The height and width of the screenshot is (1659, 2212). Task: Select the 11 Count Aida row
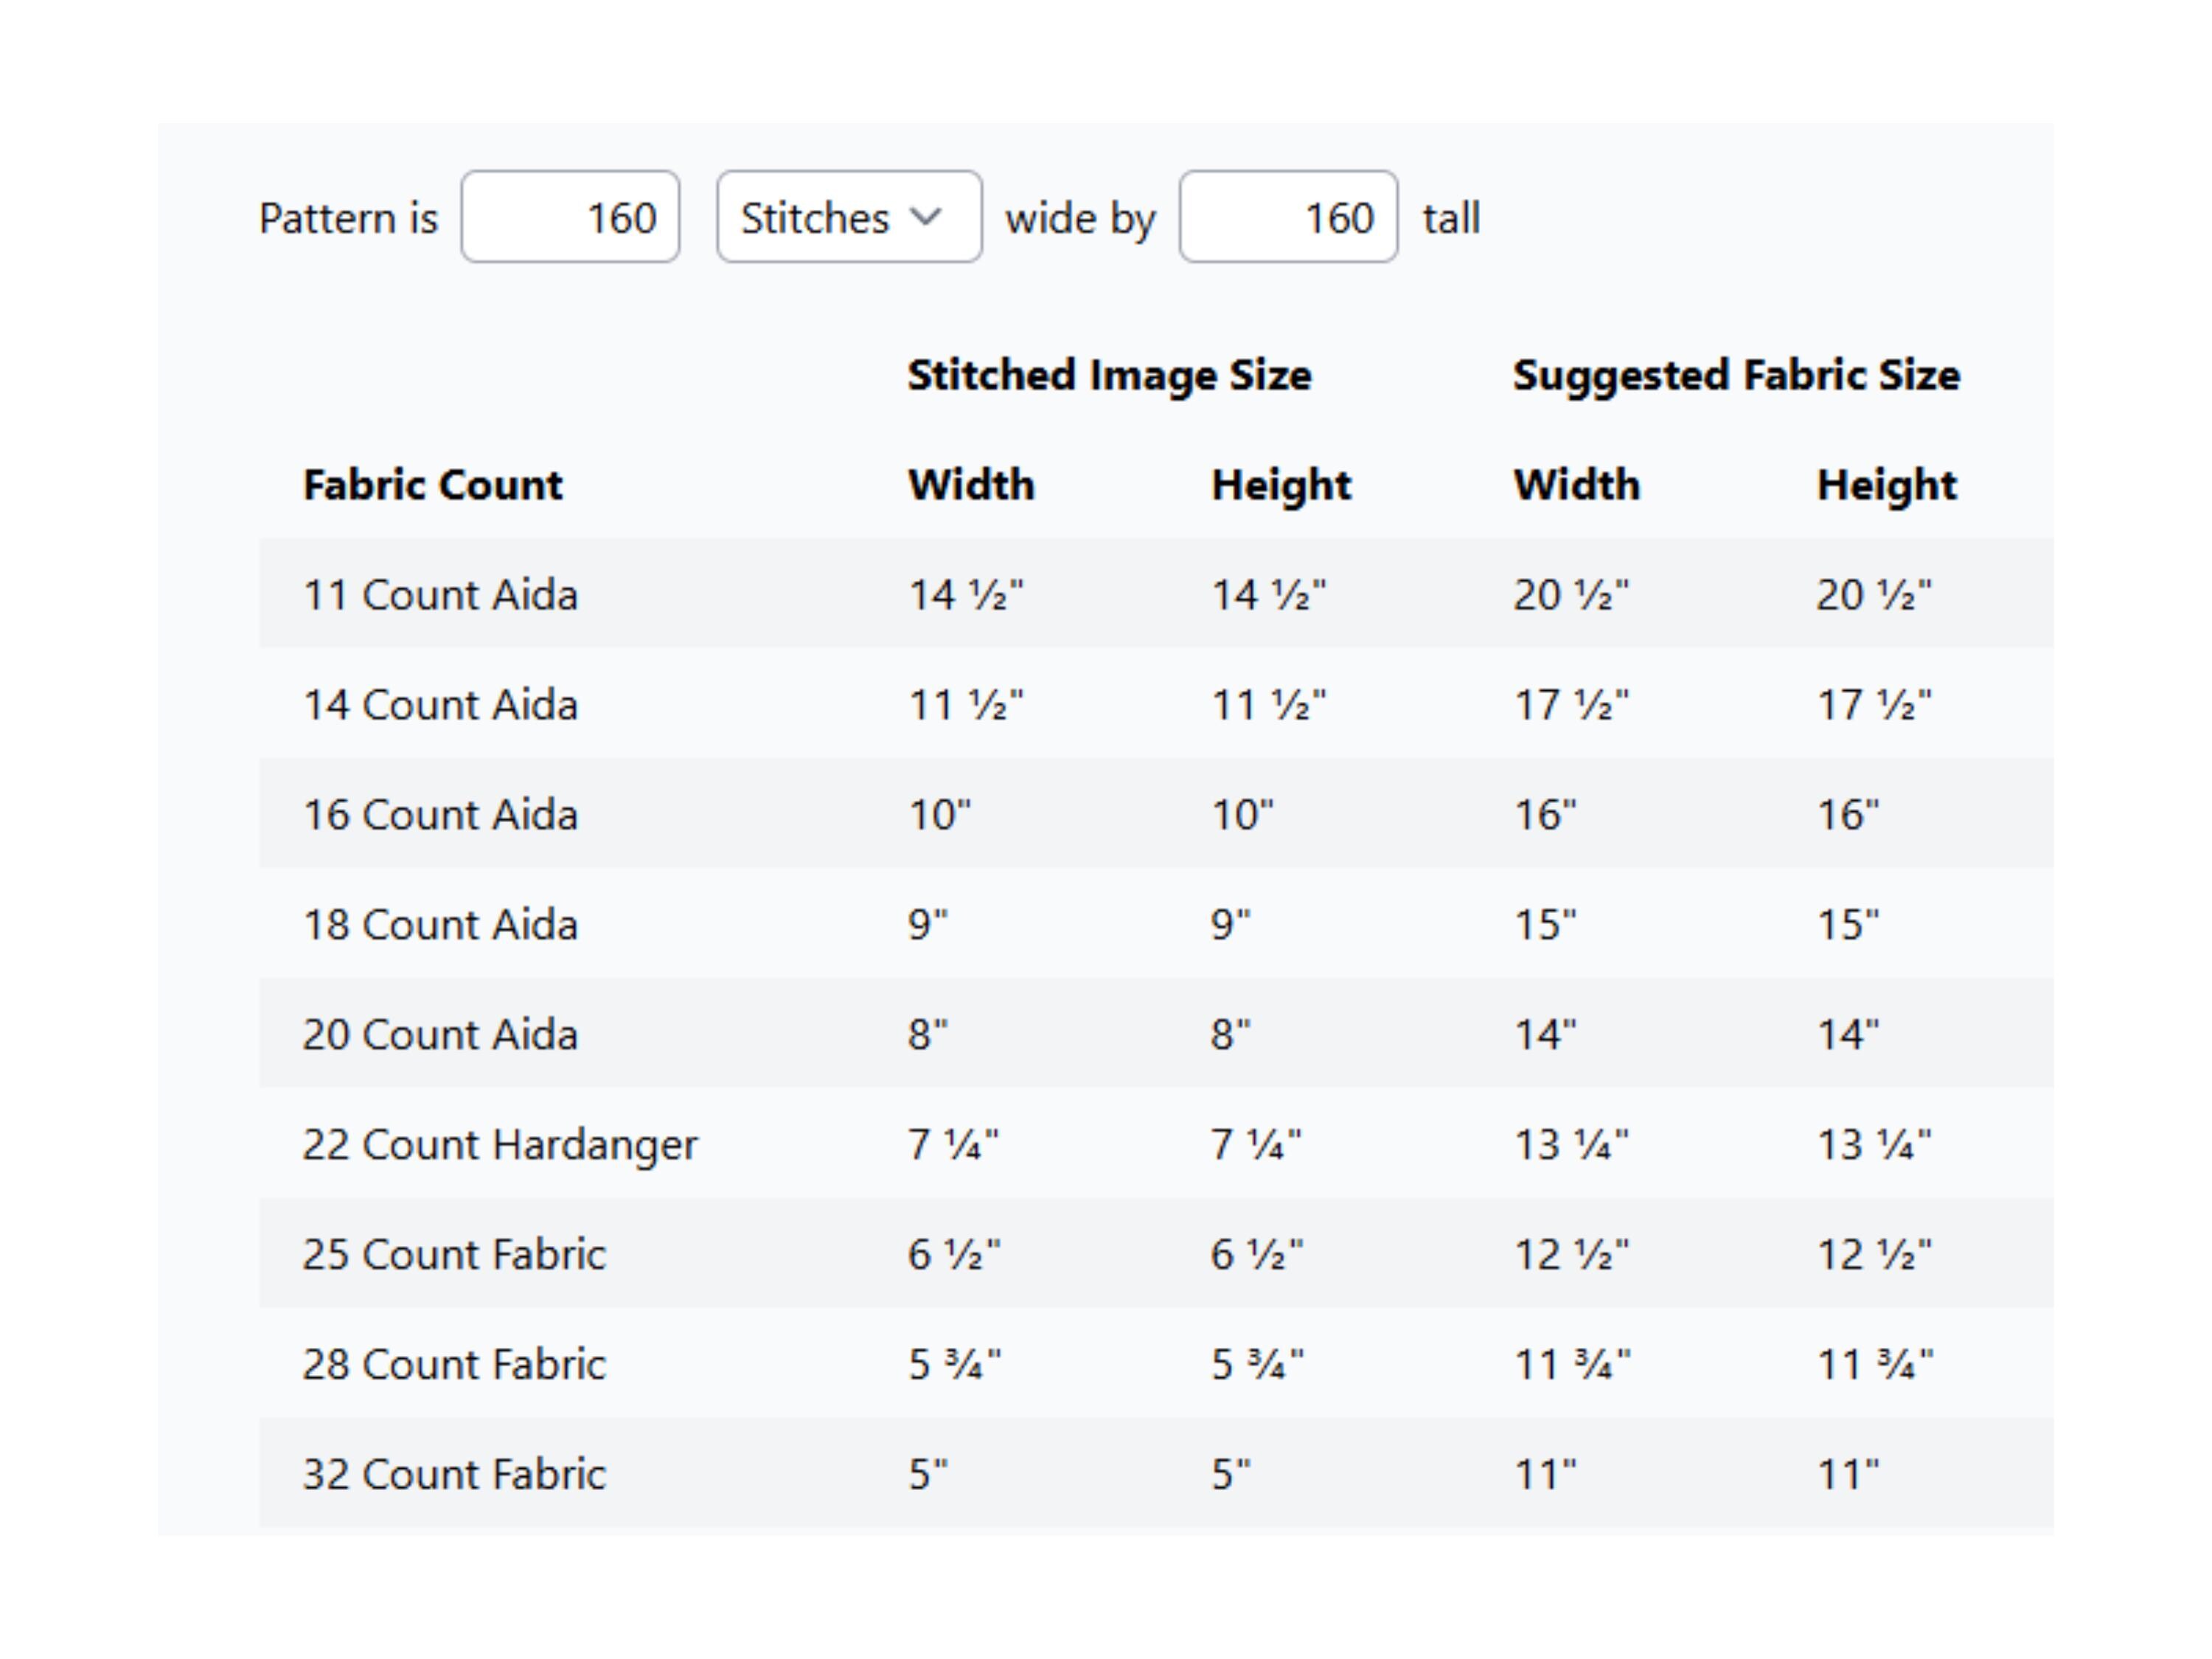pyautogui.click(x=1156, y=593)
